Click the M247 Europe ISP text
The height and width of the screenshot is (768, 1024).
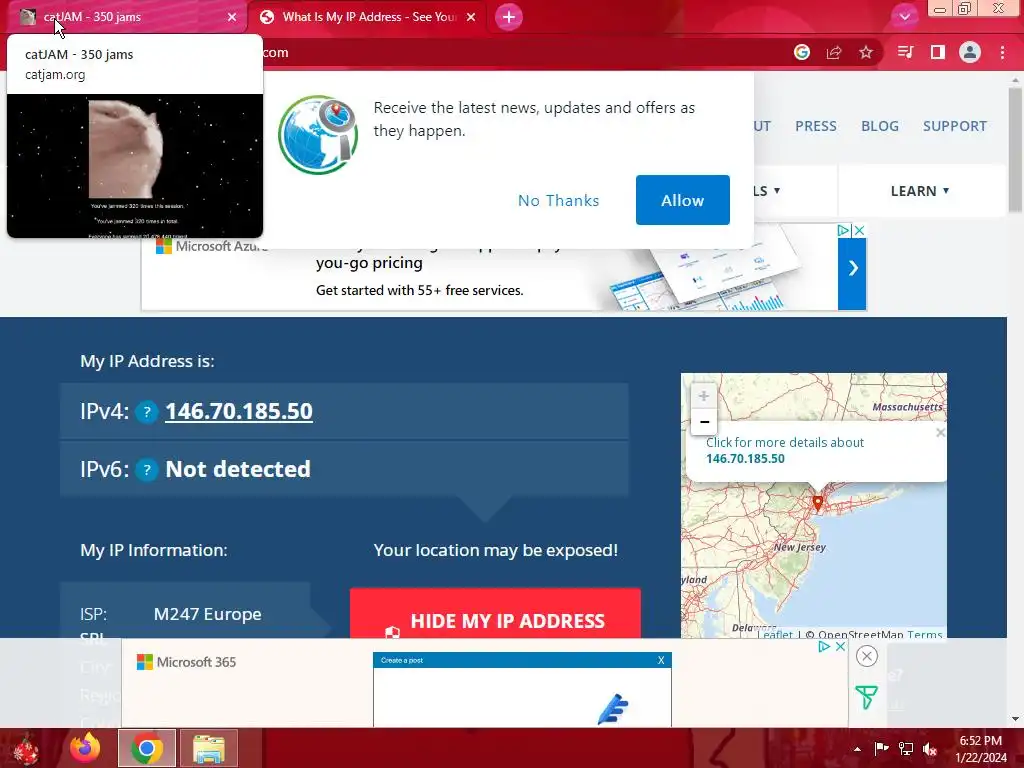pyautogui.click(x=208, y=614)
